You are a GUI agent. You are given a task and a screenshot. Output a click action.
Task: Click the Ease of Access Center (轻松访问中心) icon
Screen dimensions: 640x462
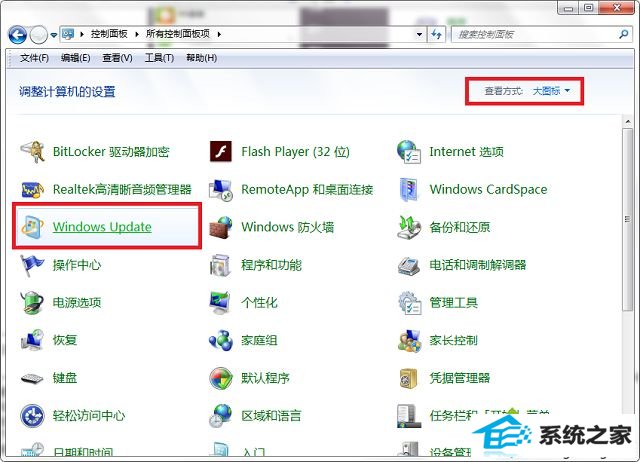click(32, 416)
